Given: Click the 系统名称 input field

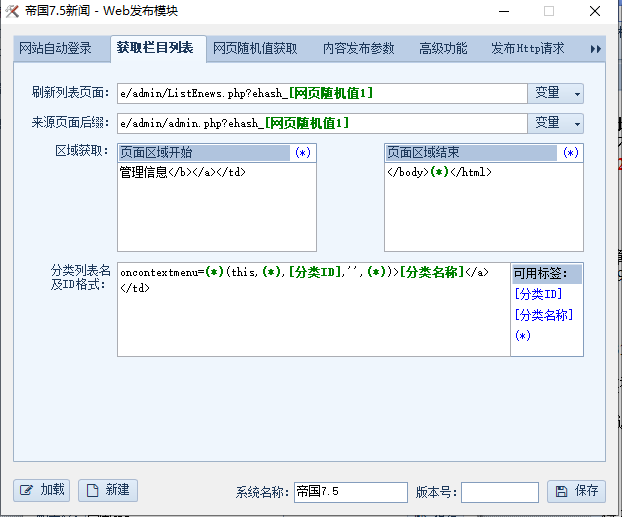Looking at the screenshot, I should (x=351, y=492).
